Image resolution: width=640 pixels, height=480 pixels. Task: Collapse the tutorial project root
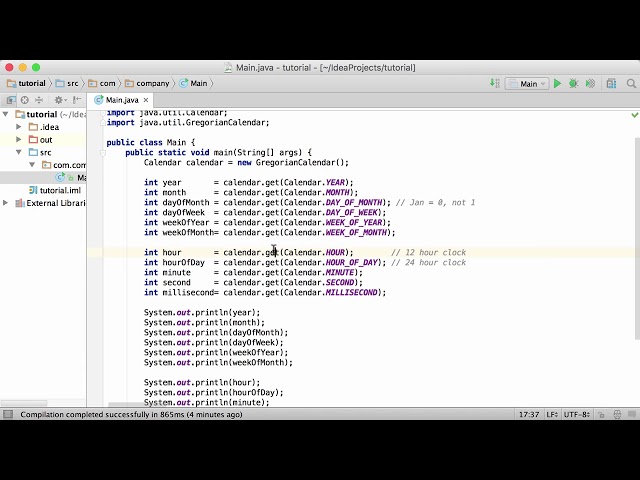[x=6, y=114]
